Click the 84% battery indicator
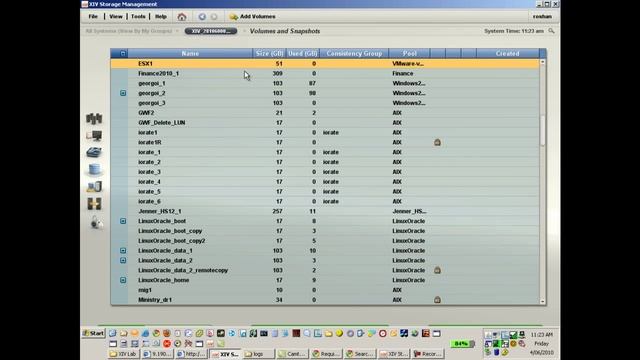 click(462, 344)
